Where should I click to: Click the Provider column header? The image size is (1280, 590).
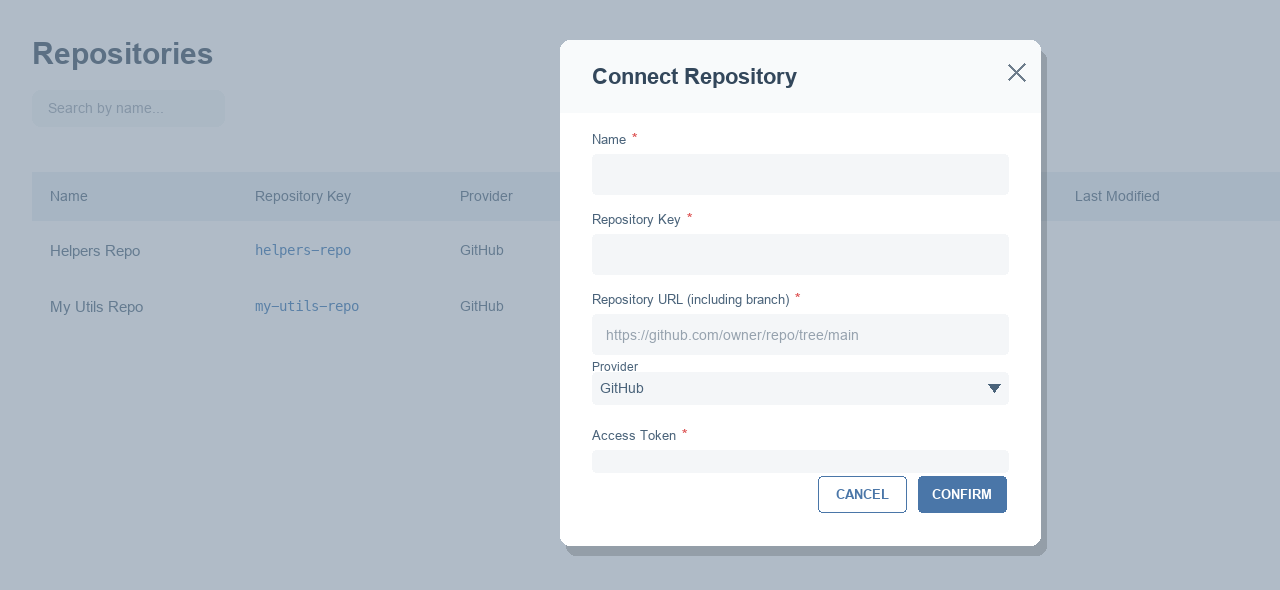point(486,196)
